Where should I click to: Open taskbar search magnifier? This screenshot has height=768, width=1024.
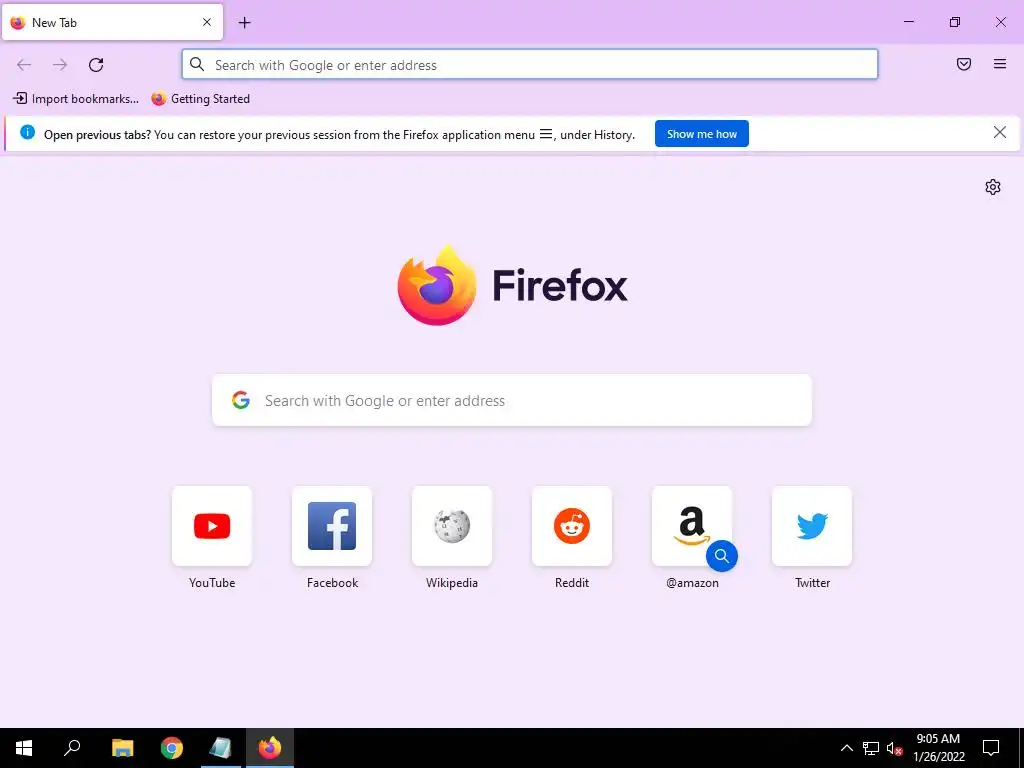tap(72, 748)
